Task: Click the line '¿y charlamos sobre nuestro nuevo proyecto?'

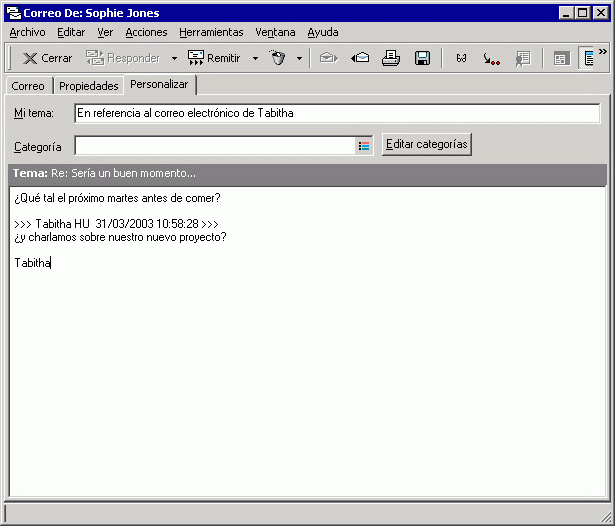Action: 120,237
